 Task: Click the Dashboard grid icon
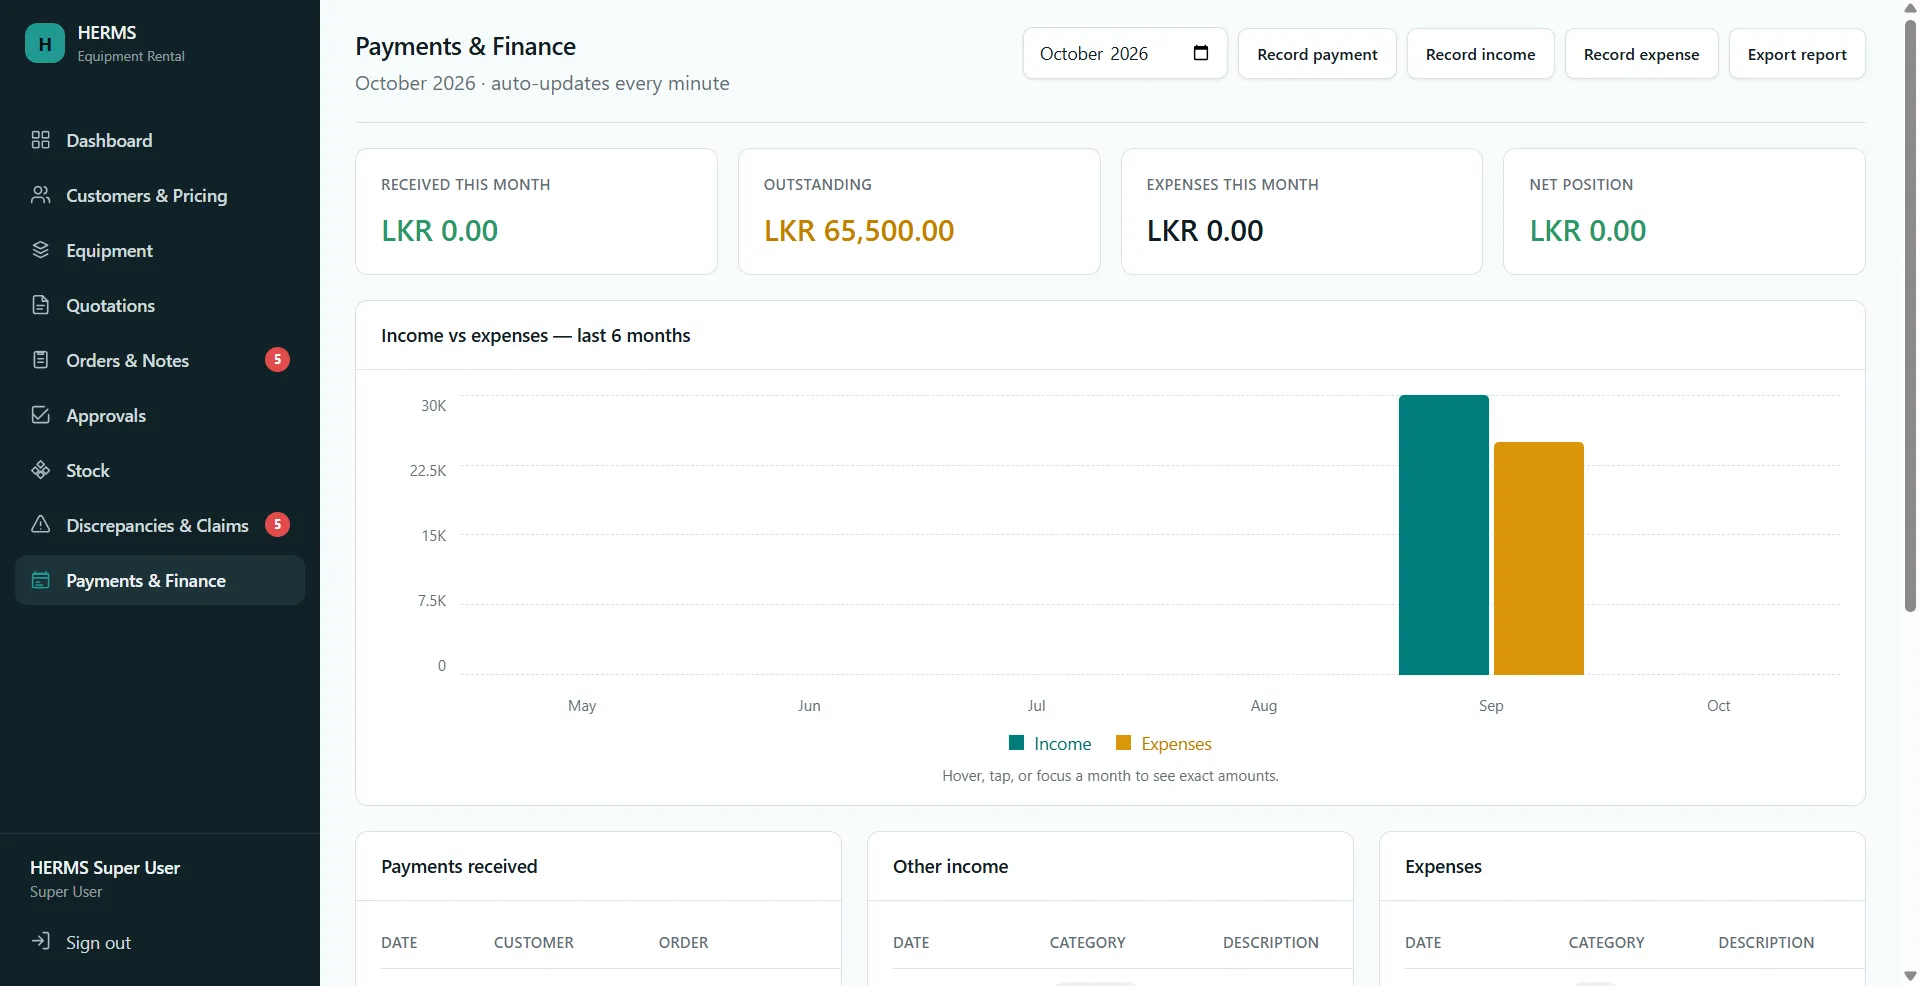tap(41, 140)
